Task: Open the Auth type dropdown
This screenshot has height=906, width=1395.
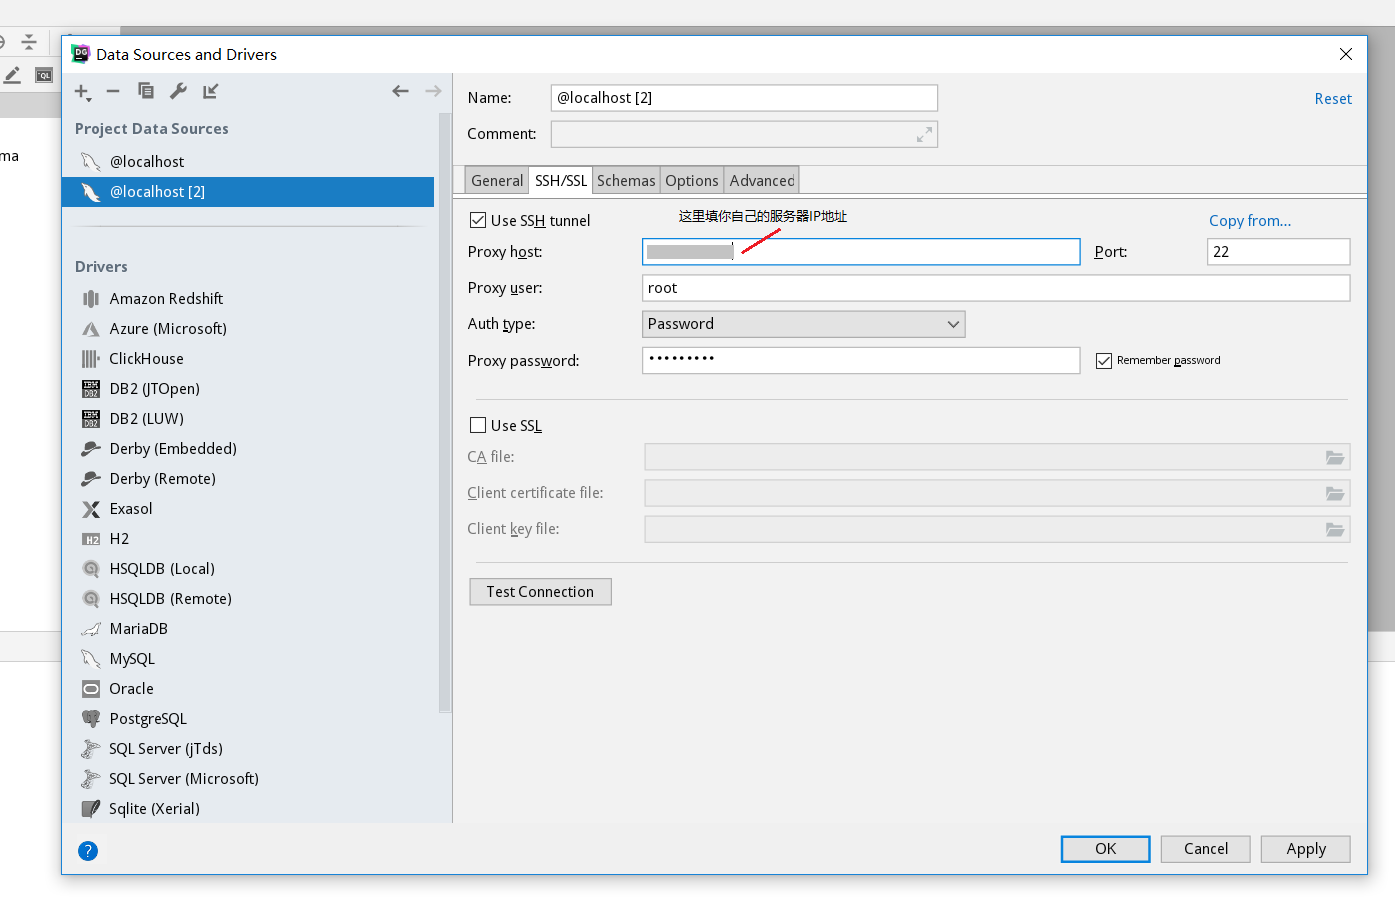Action: pos(803,324)
